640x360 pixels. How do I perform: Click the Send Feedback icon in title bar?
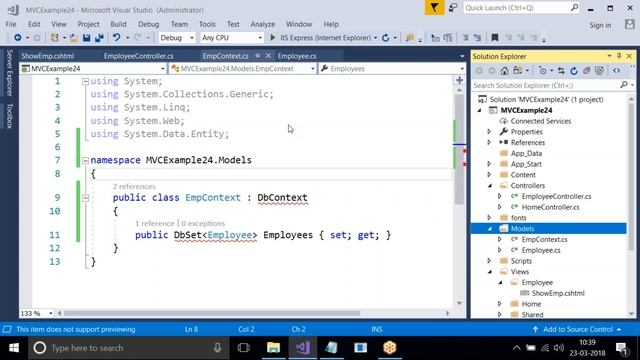(453, 7)
